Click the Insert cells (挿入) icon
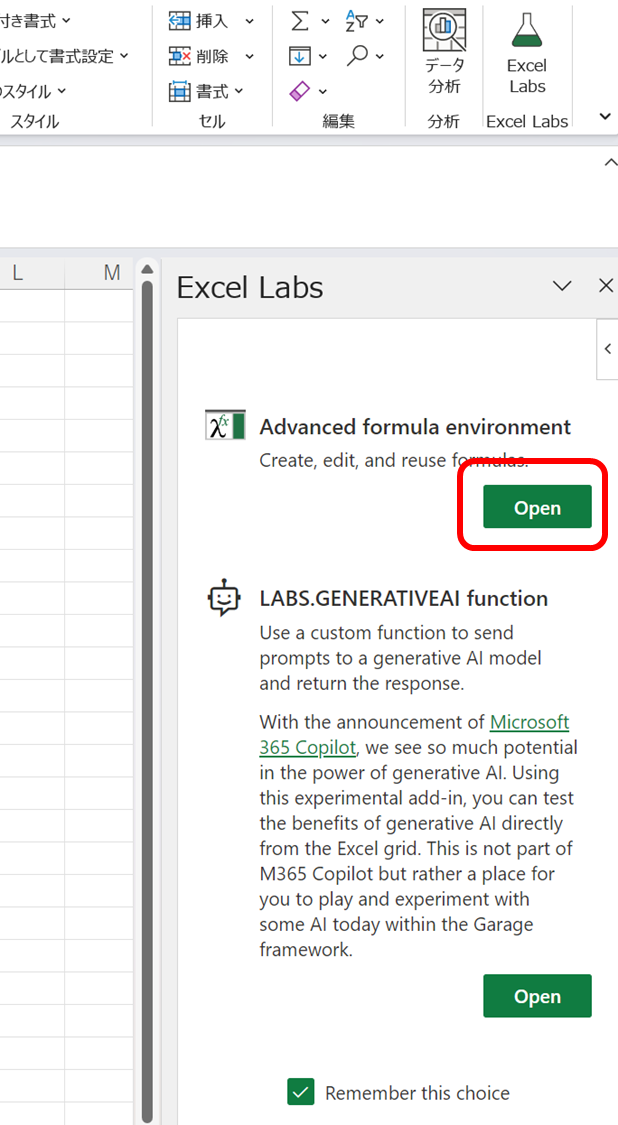 click(x=179, y=21)
